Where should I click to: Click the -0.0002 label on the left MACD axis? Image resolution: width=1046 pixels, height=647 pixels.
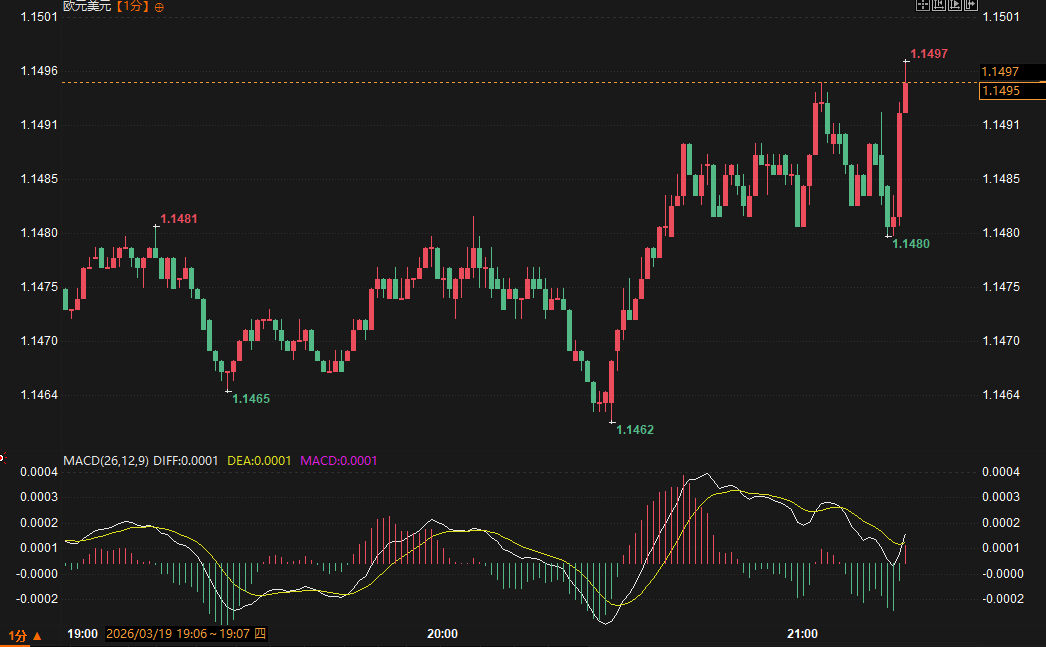tap(37, 599)
